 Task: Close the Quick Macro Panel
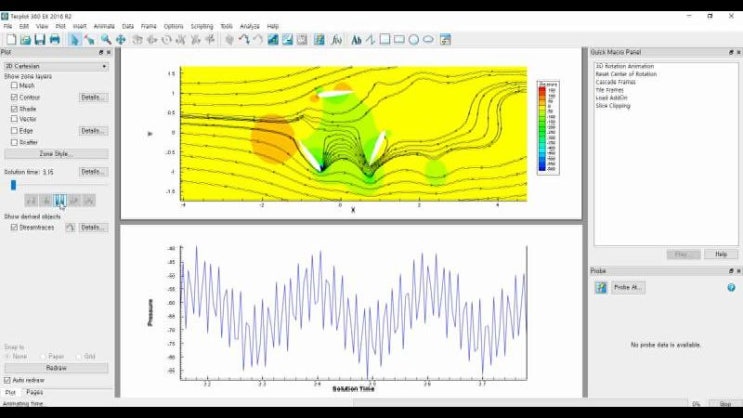click(x=738, y=52)
